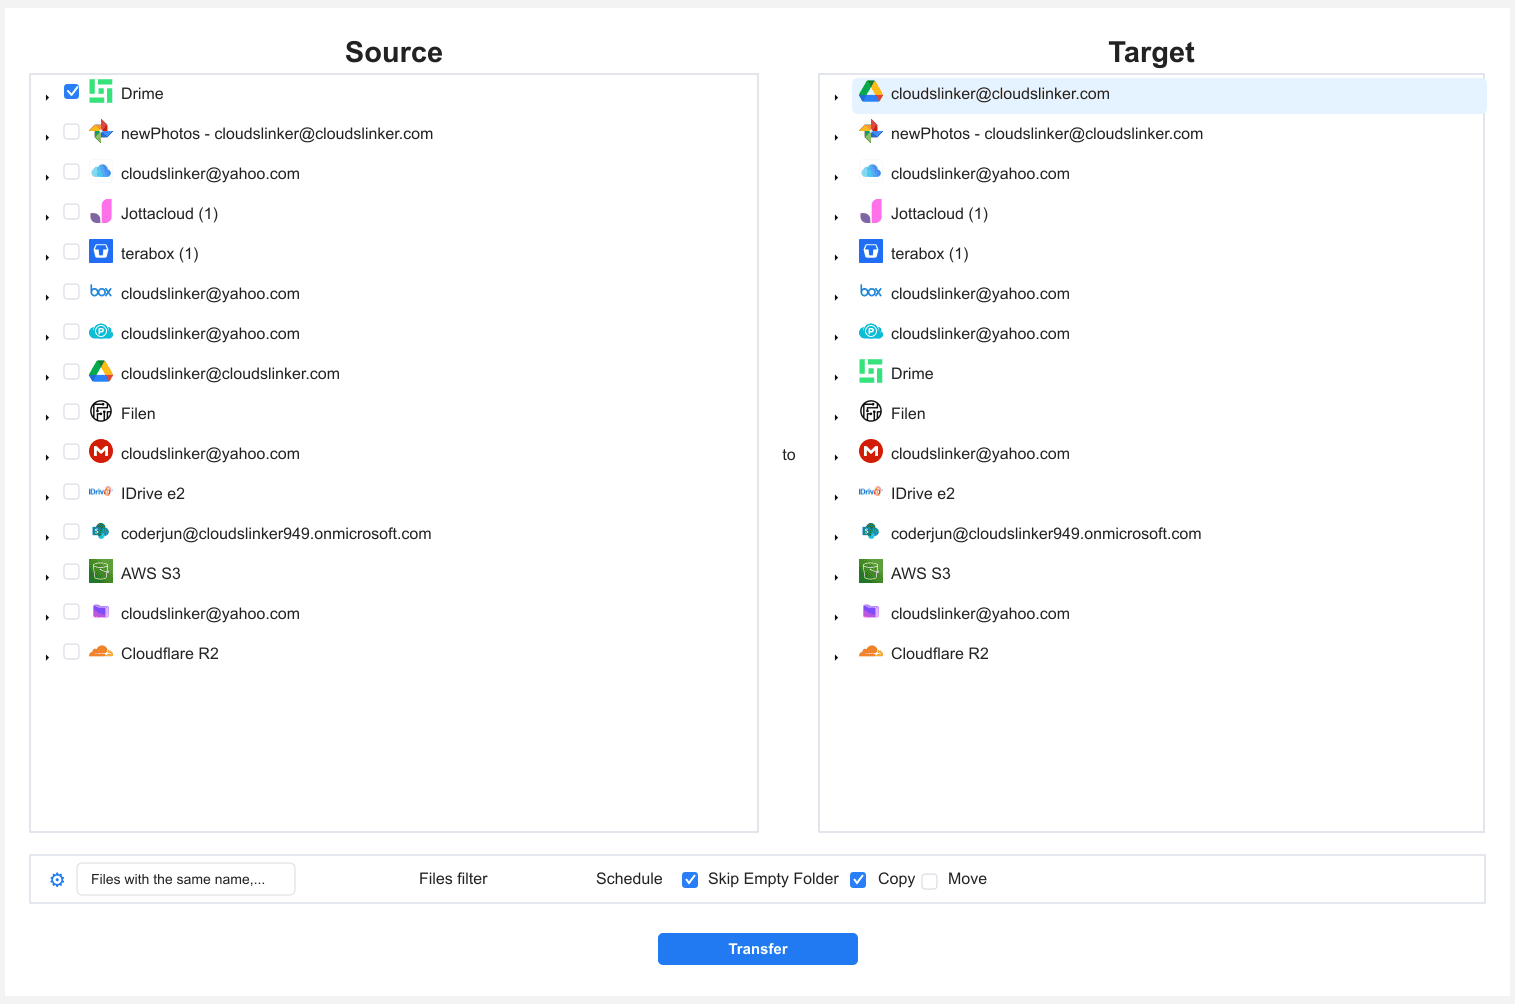Click Cloudflare R2 icon in Source list
Viewport: 1515px width, 1004px height.
click(101, 652)
